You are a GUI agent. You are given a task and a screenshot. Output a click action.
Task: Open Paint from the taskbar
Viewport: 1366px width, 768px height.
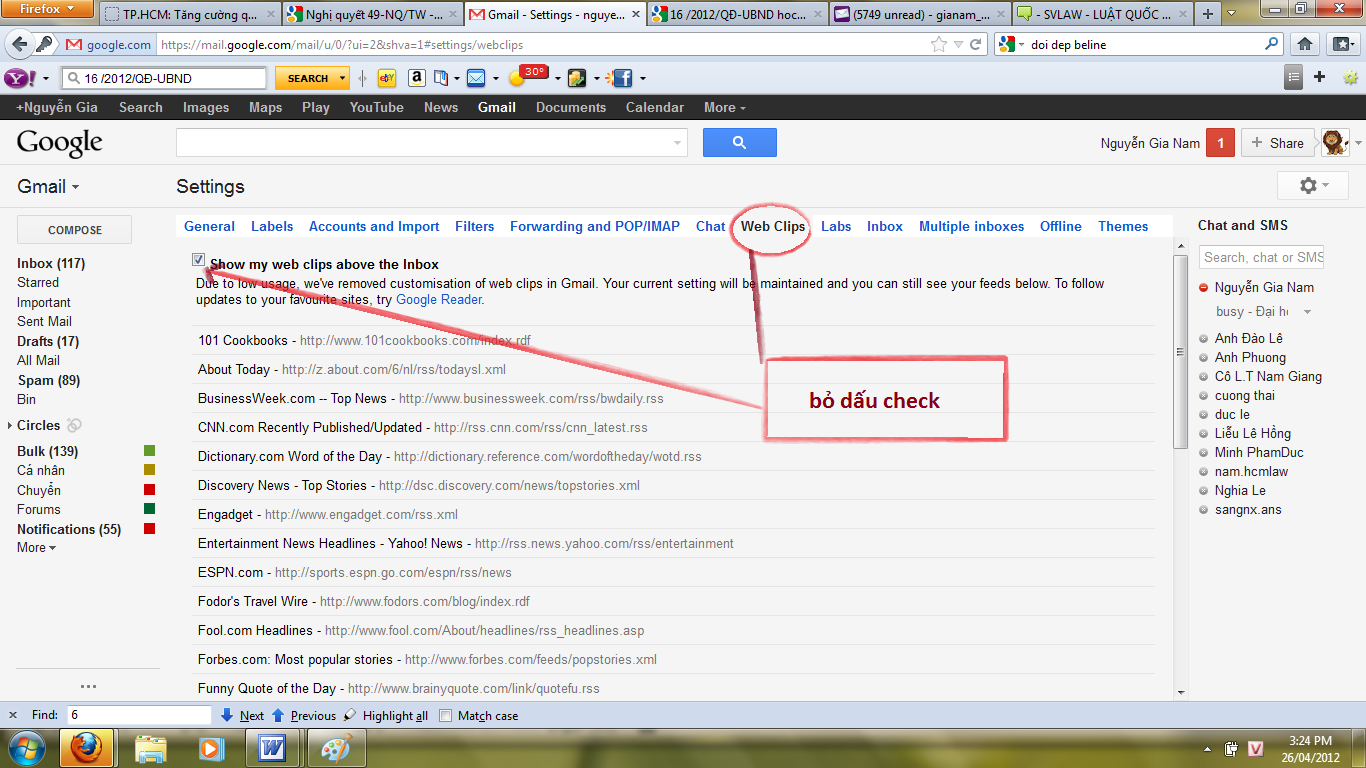pyautogui.click(x=335, y=748)
